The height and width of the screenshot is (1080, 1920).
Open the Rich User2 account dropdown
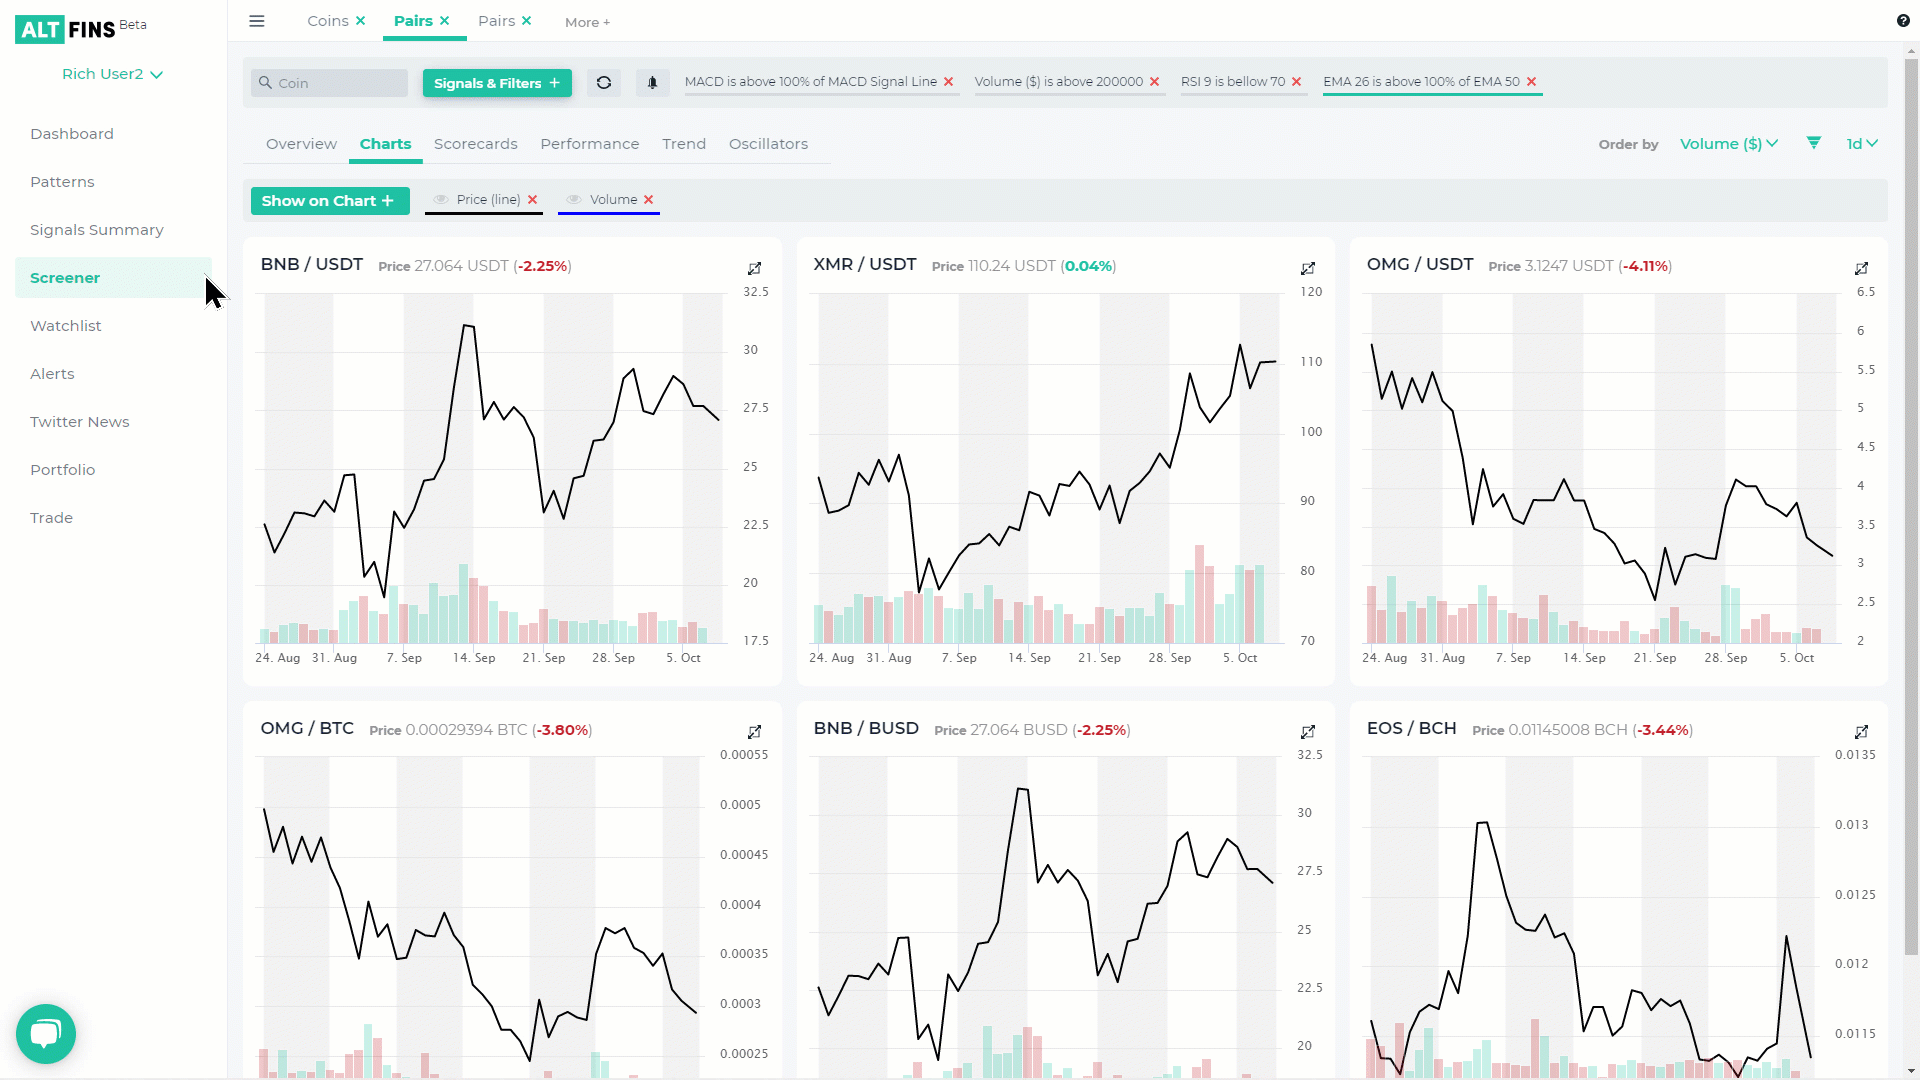(112, 74)
